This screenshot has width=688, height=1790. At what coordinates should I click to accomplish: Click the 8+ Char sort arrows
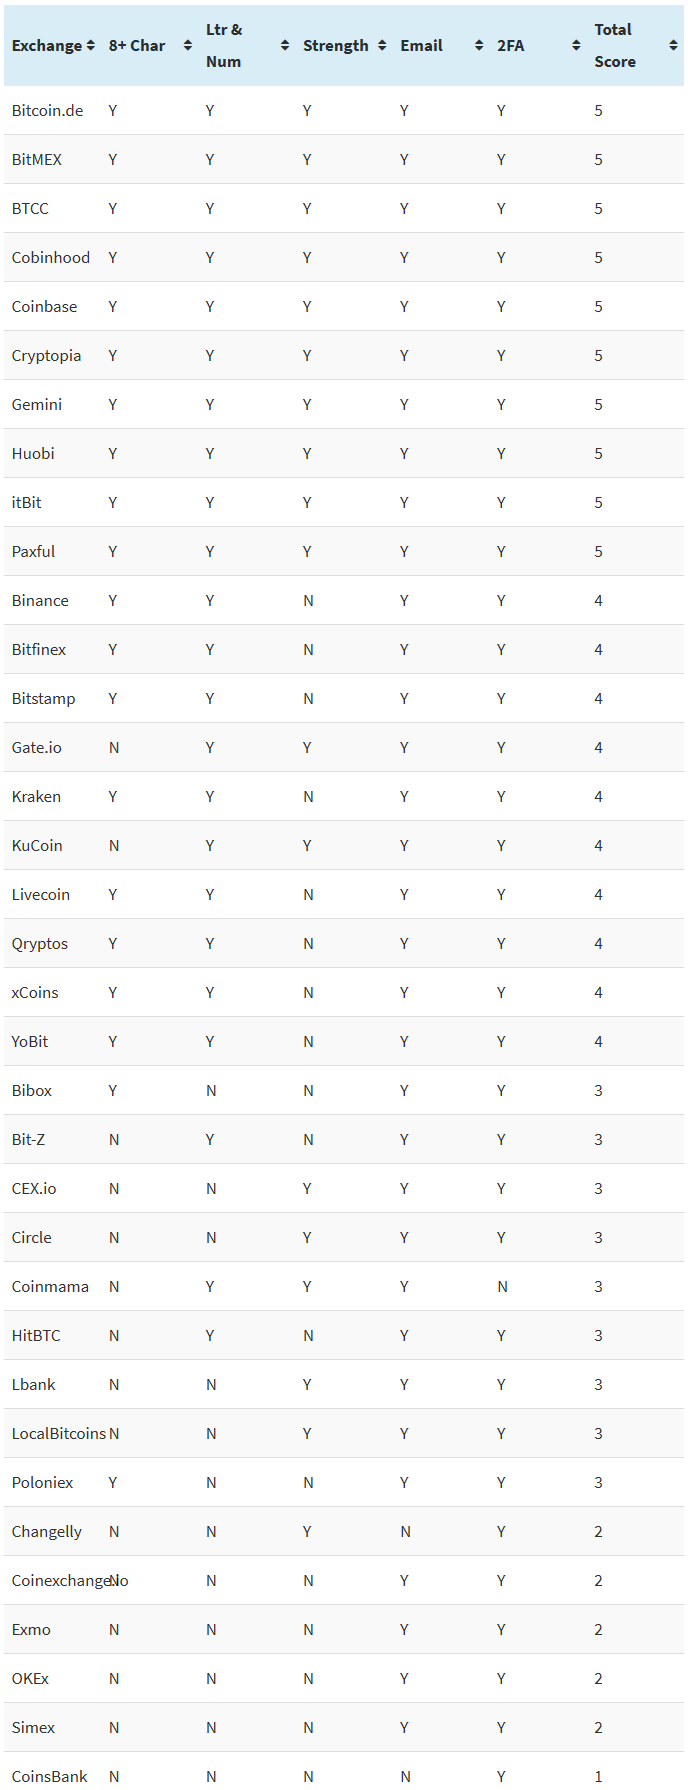coord(188,46)
